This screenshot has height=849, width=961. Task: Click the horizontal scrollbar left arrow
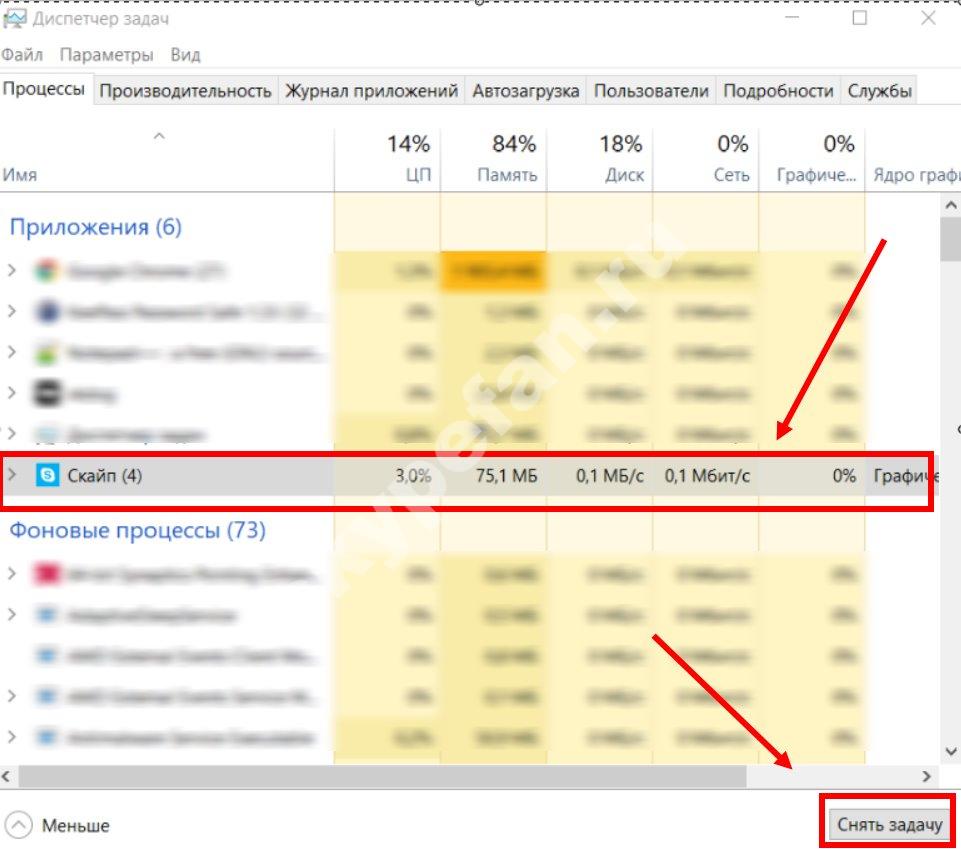(x=6, y=777)
